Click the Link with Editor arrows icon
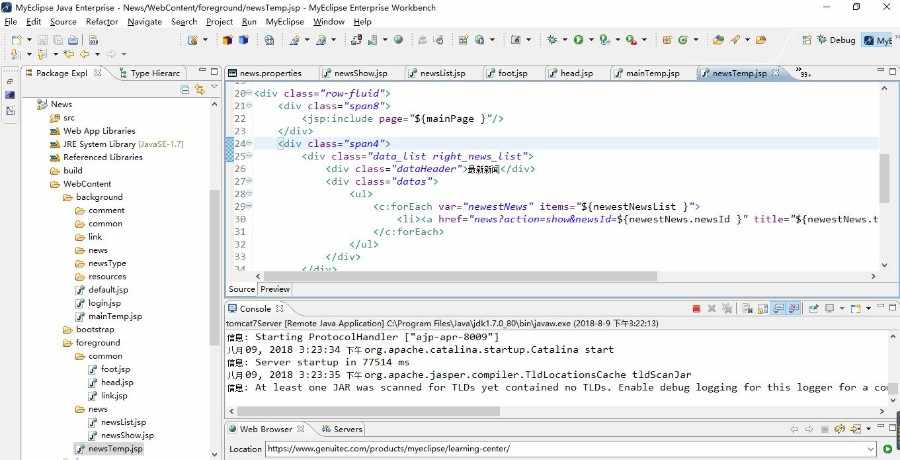The image size is (900, 460). [199, 89]
